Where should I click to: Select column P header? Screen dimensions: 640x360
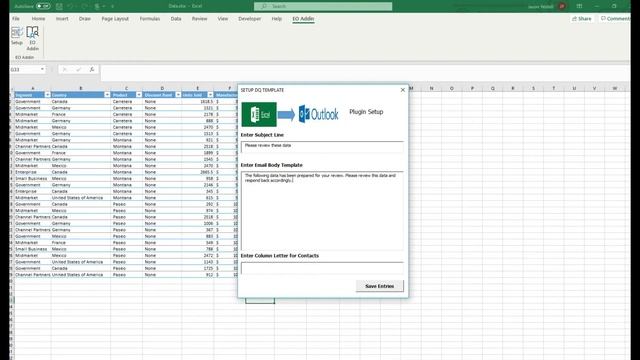coord(472,88)
